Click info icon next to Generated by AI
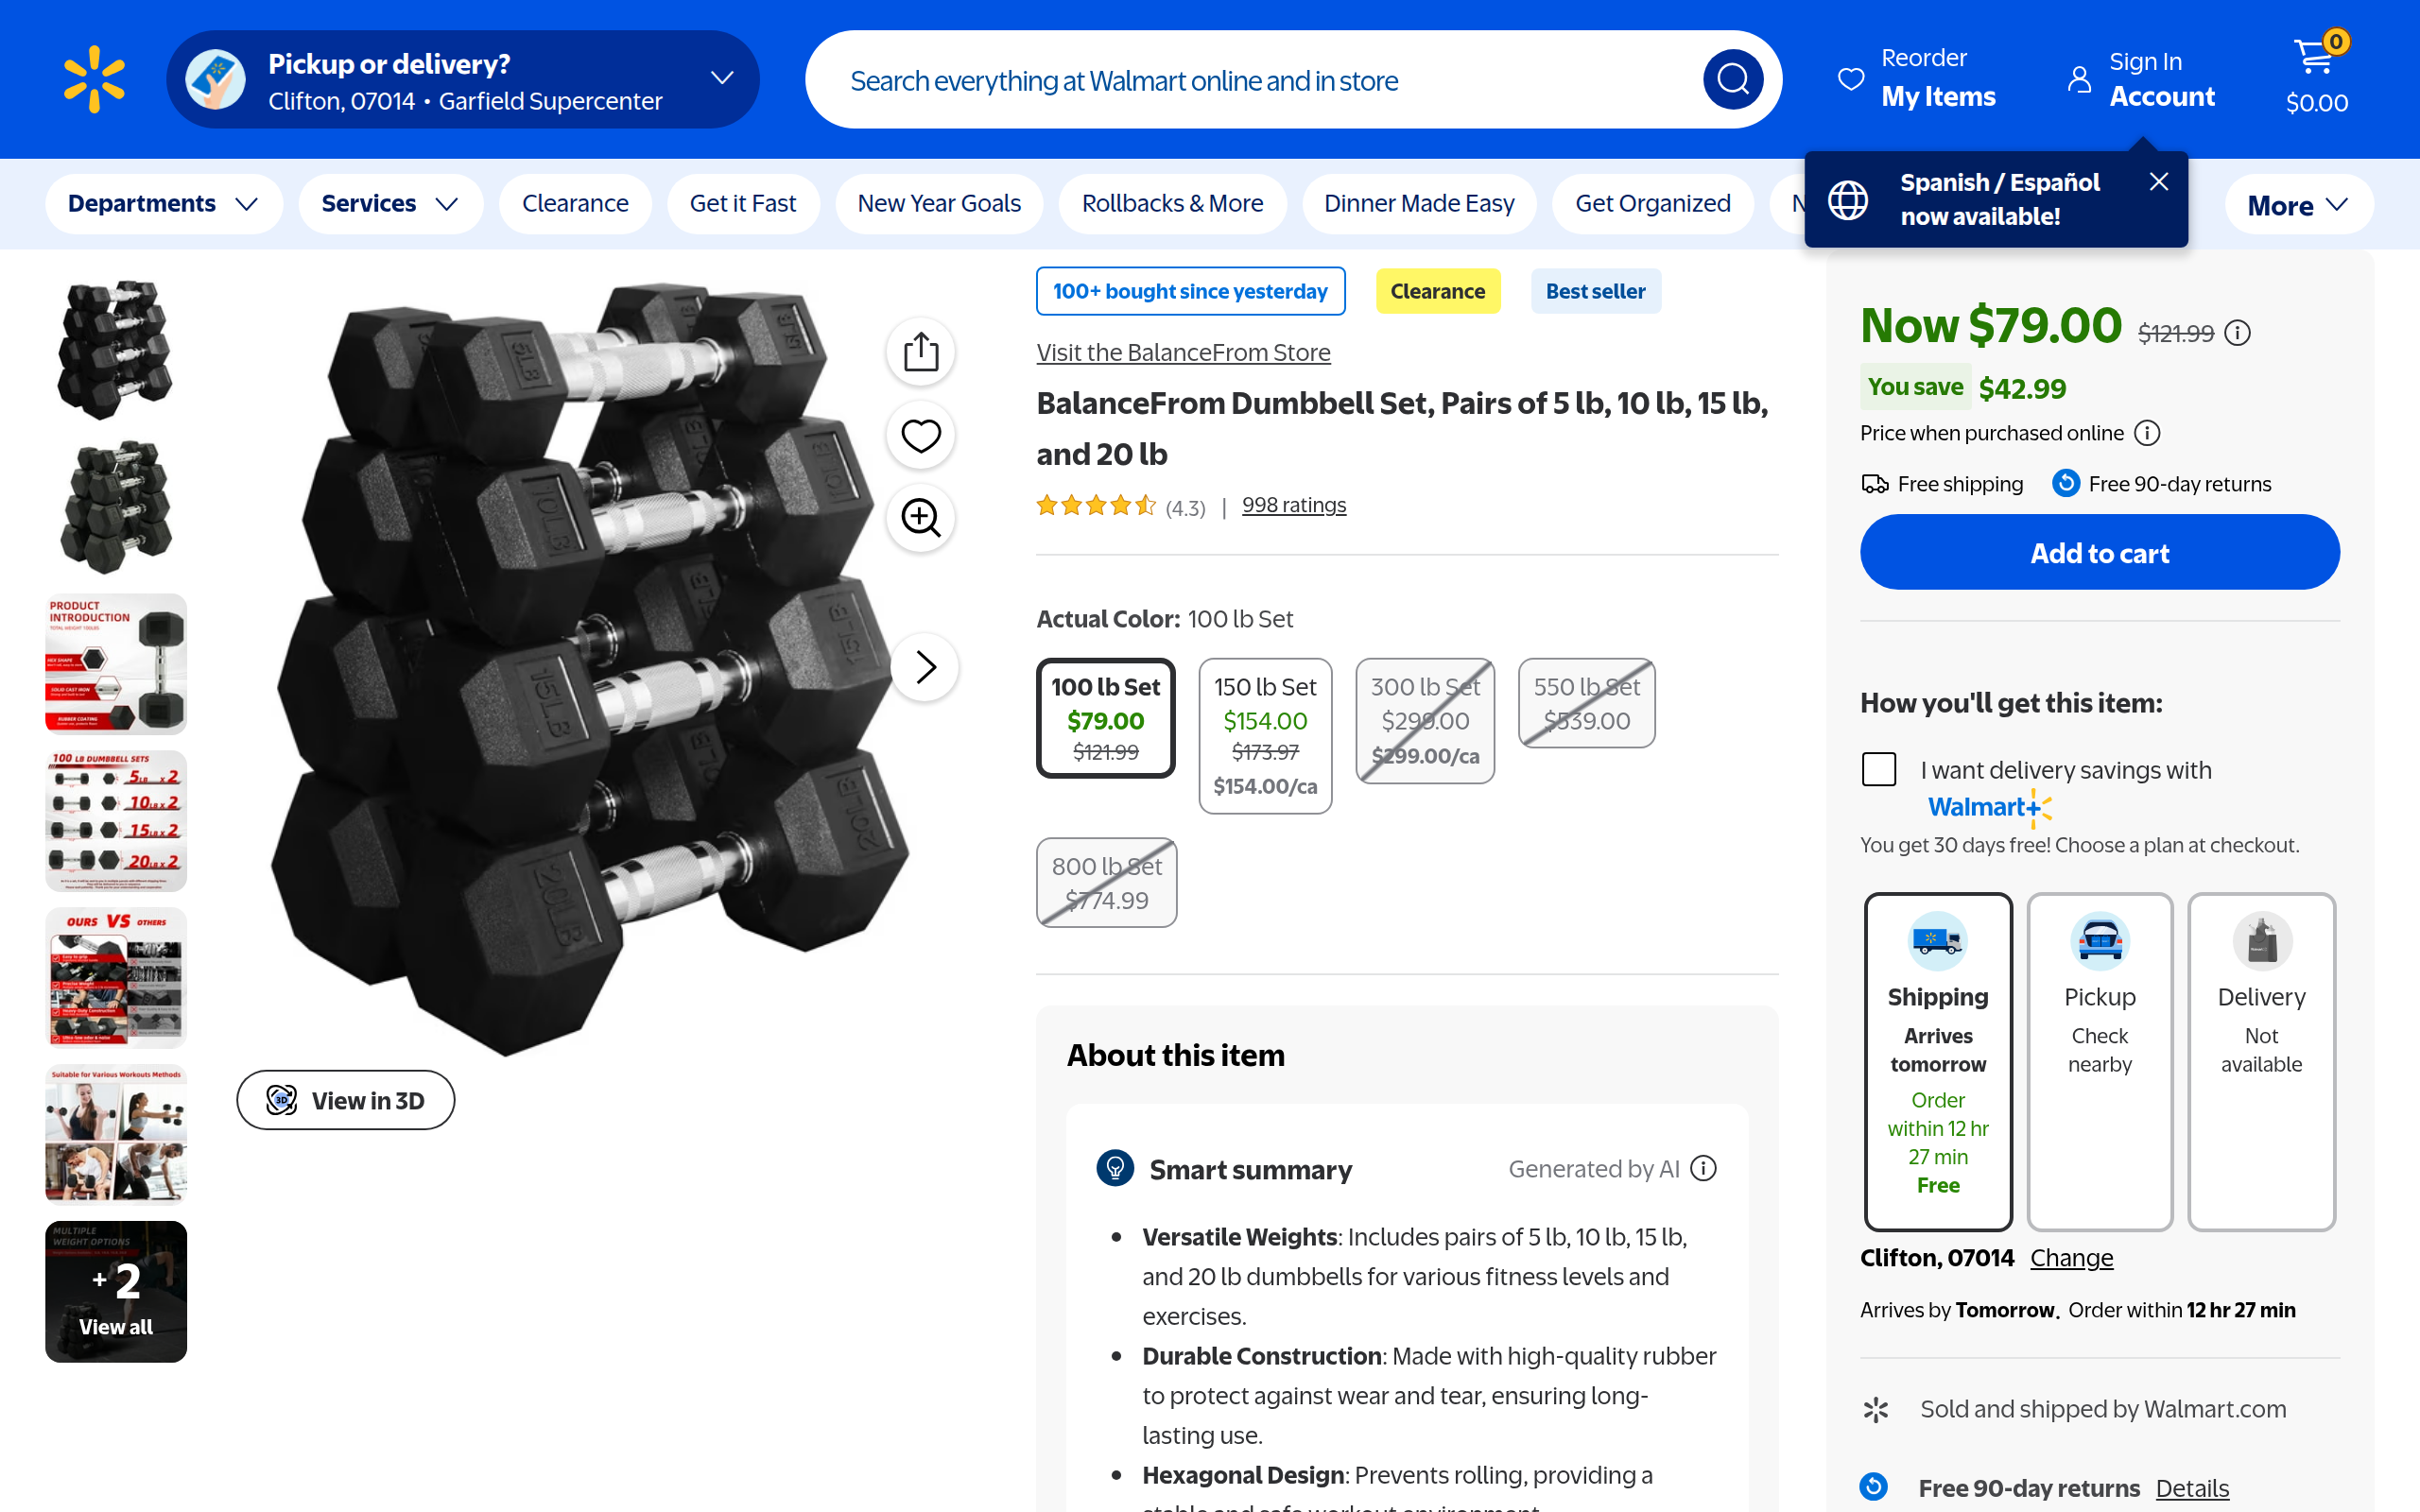Screen dimensions: 2420x1512 [1704, 1168]
